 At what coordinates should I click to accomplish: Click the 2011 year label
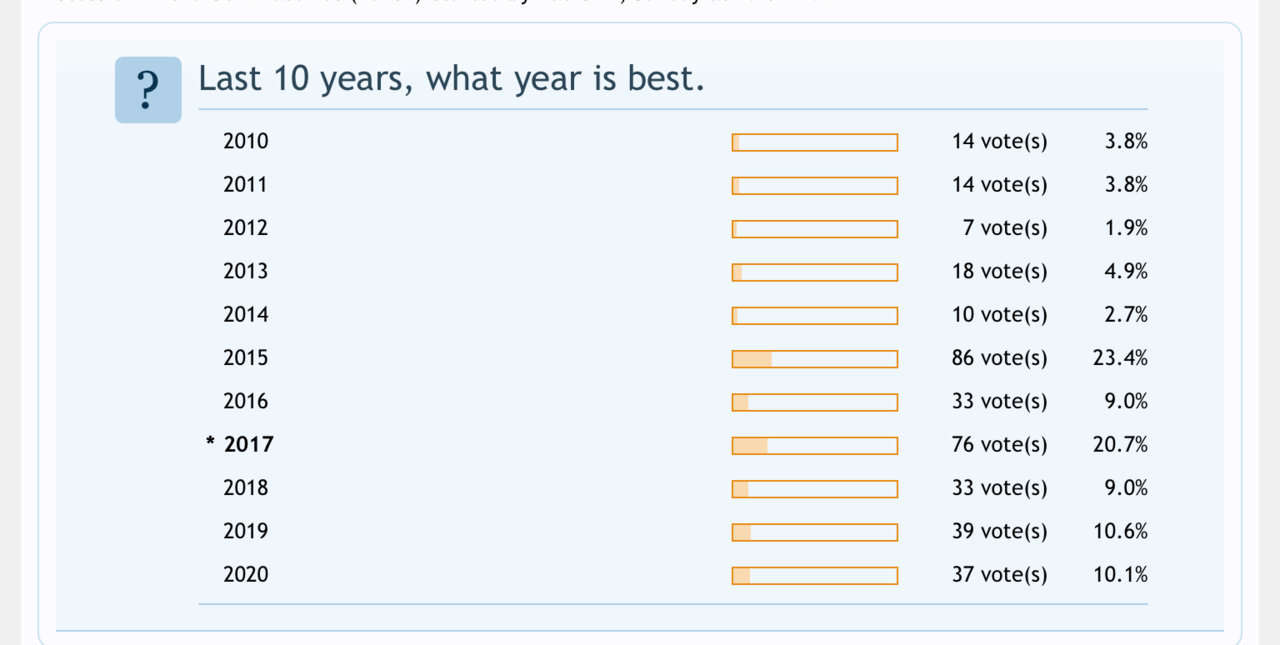pos(246,184)
